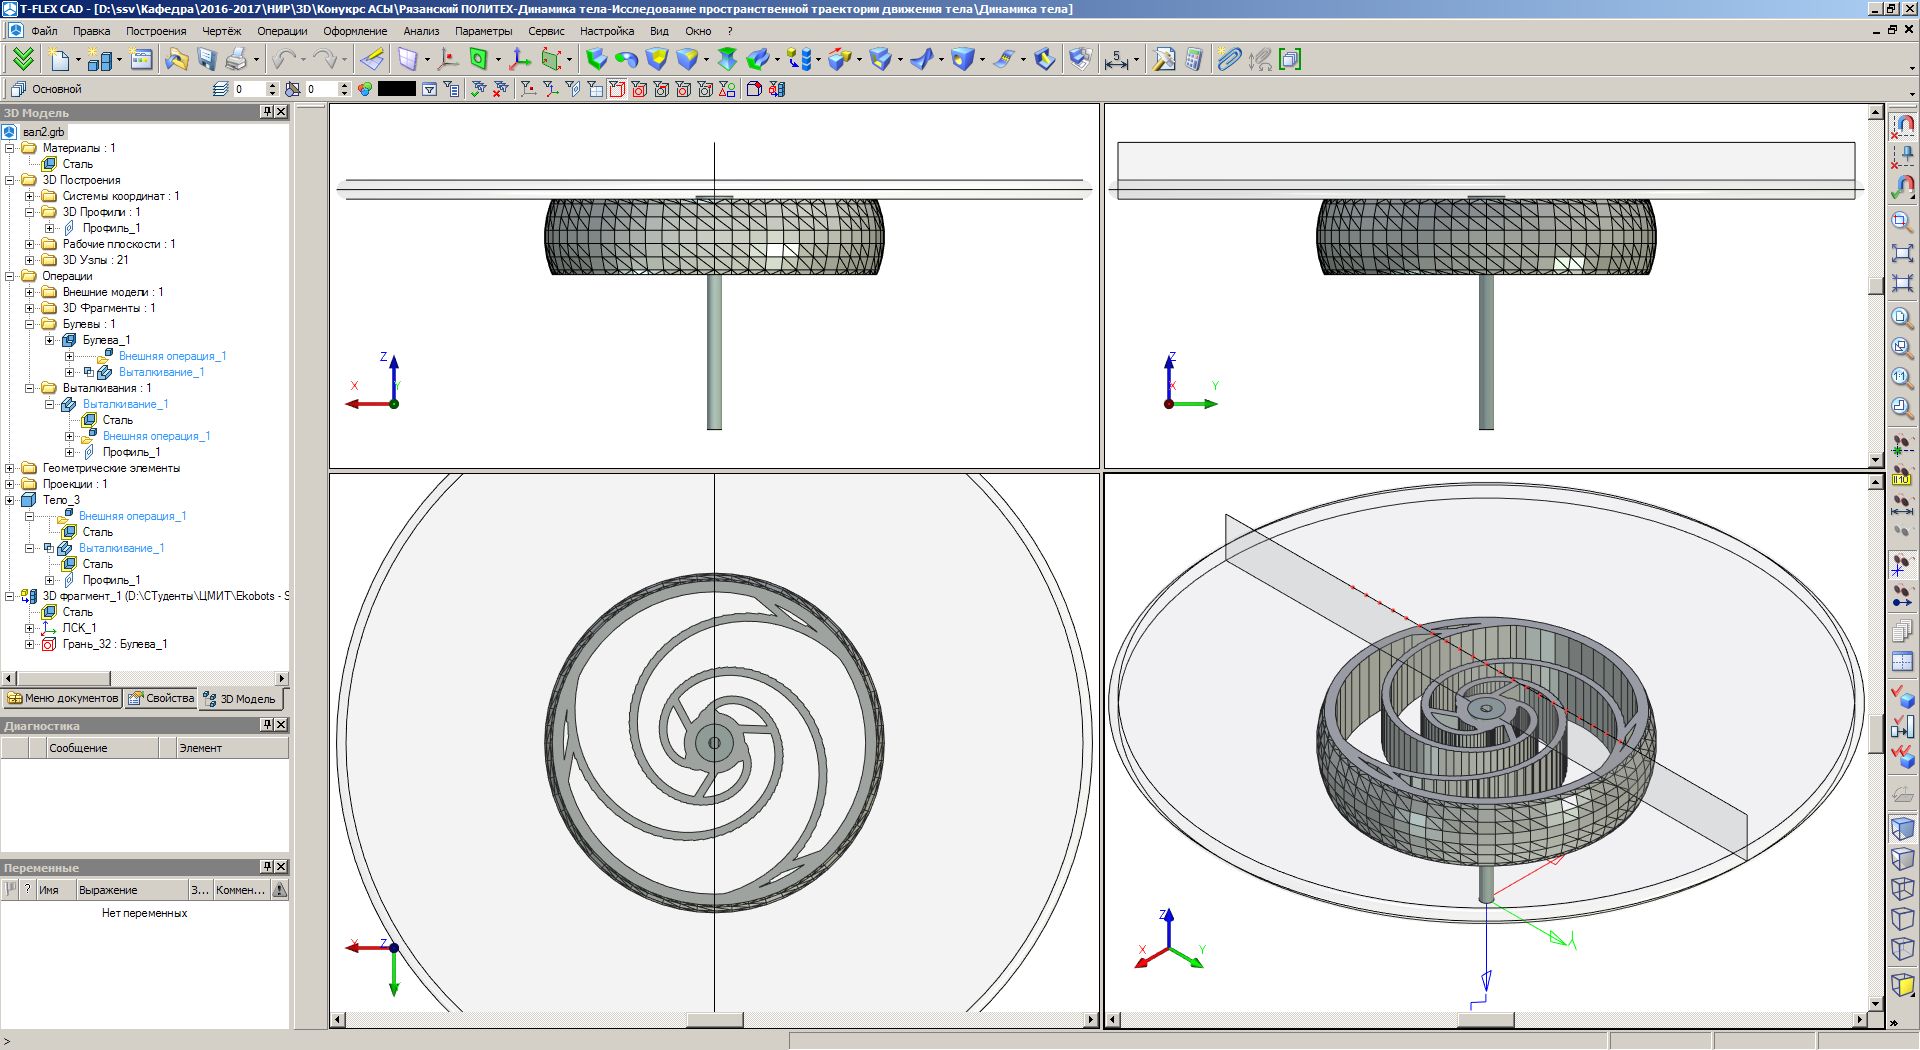Screen dimensions: 1920x1050
Task: Click the Save document floppy icon
Action: 207,60
